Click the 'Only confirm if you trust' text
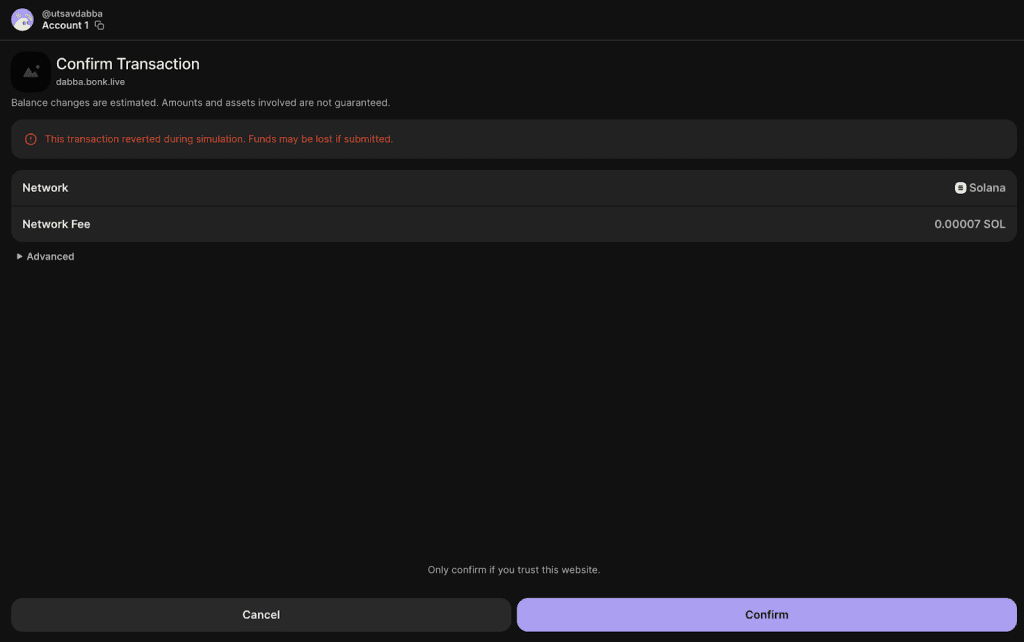Viewport: 1024px width, 642px height. [x=513, y=570]
